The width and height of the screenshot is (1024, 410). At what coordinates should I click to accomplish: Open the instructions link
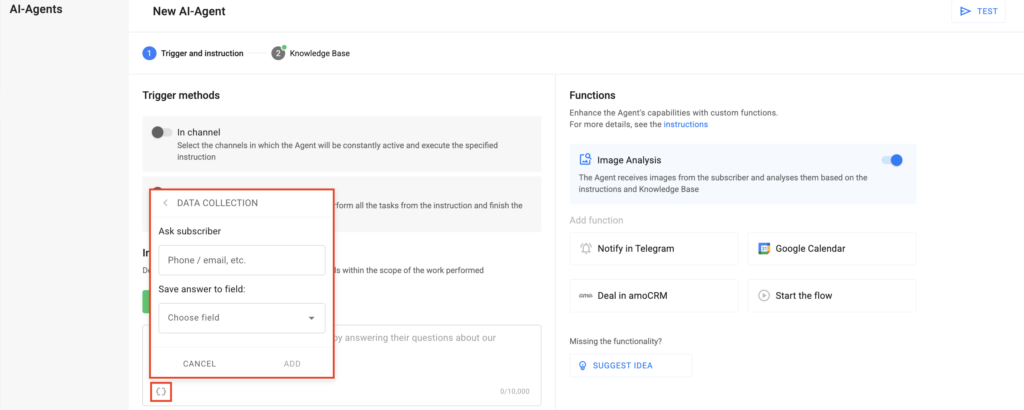(685, 124)
